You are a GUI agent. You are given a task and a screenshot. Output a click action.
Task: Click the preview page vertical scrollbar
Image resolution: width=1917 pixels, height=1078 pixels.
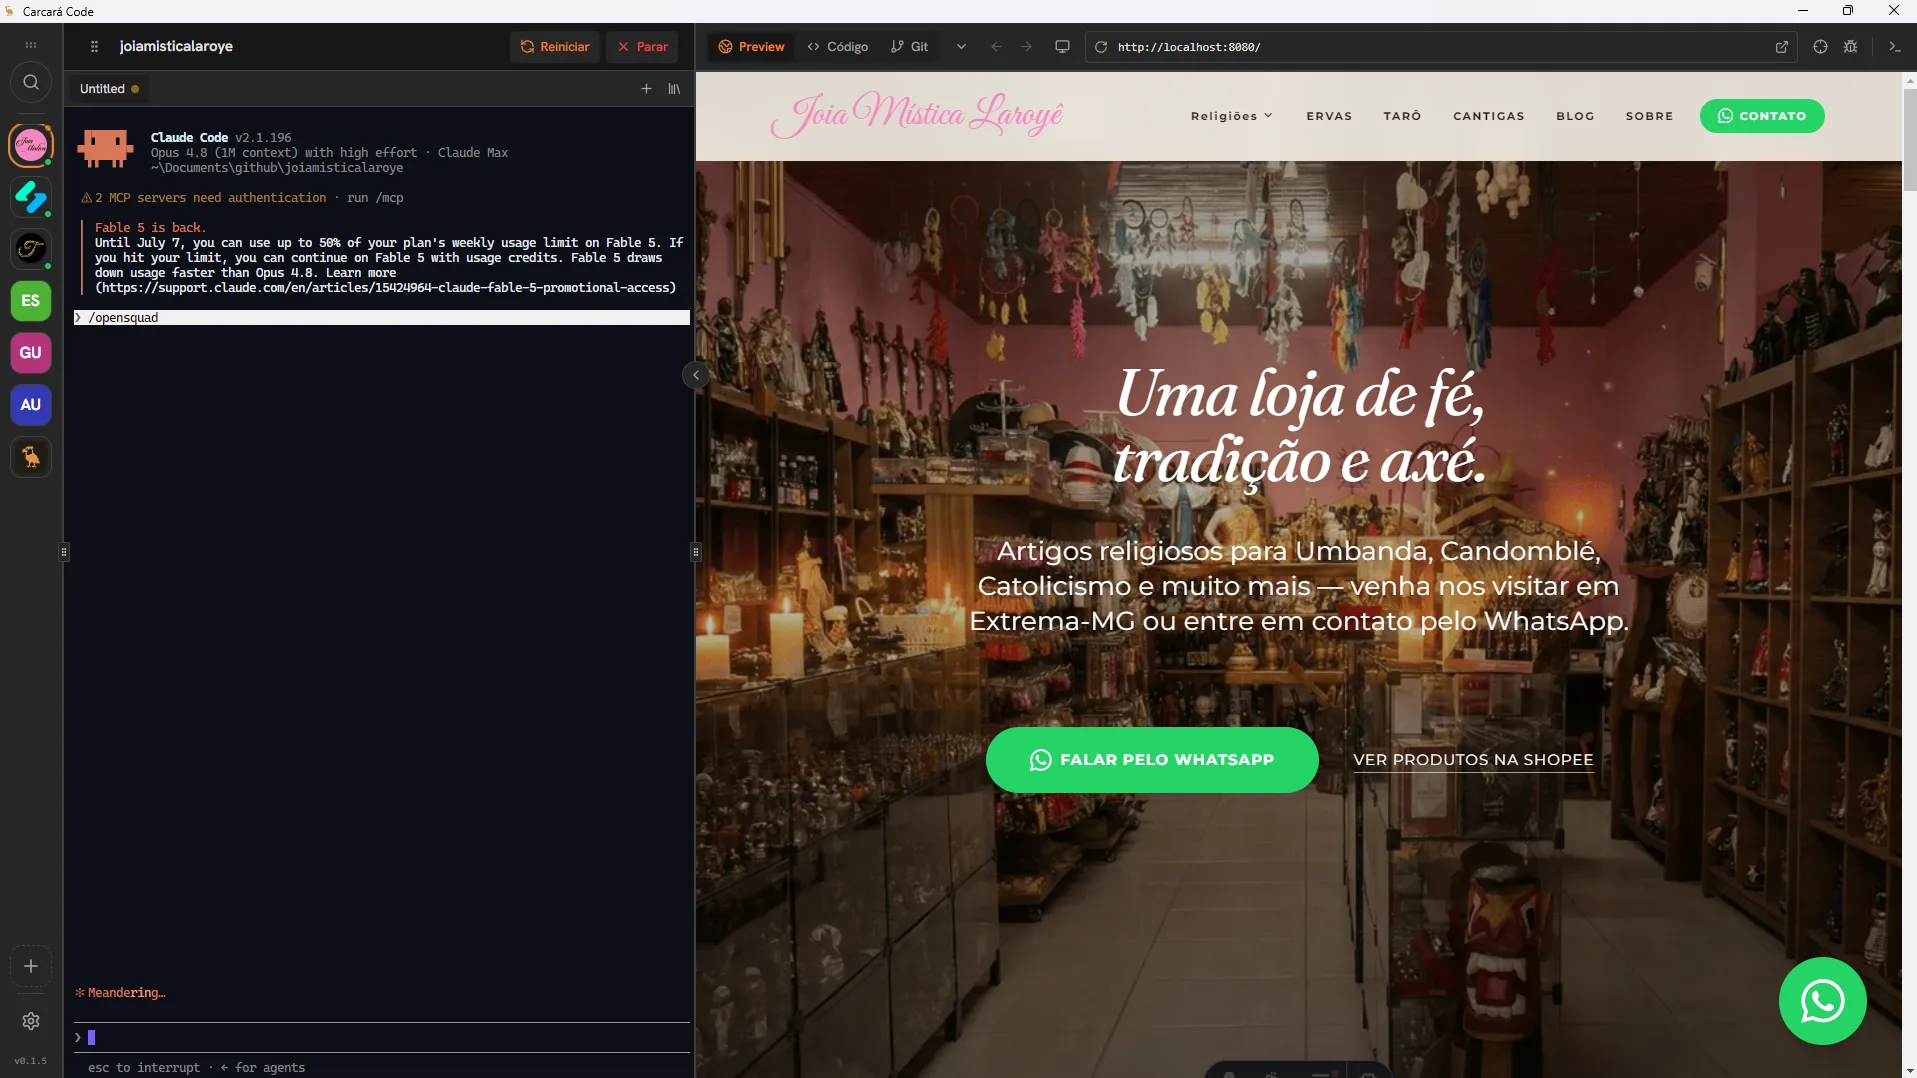[1909, 140]
